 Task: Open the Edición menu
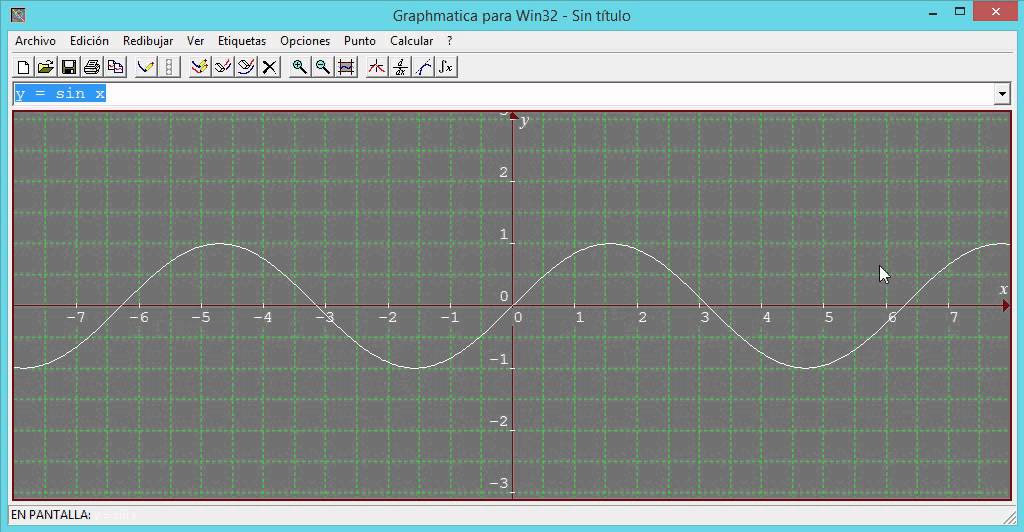[x=89, y=40]
